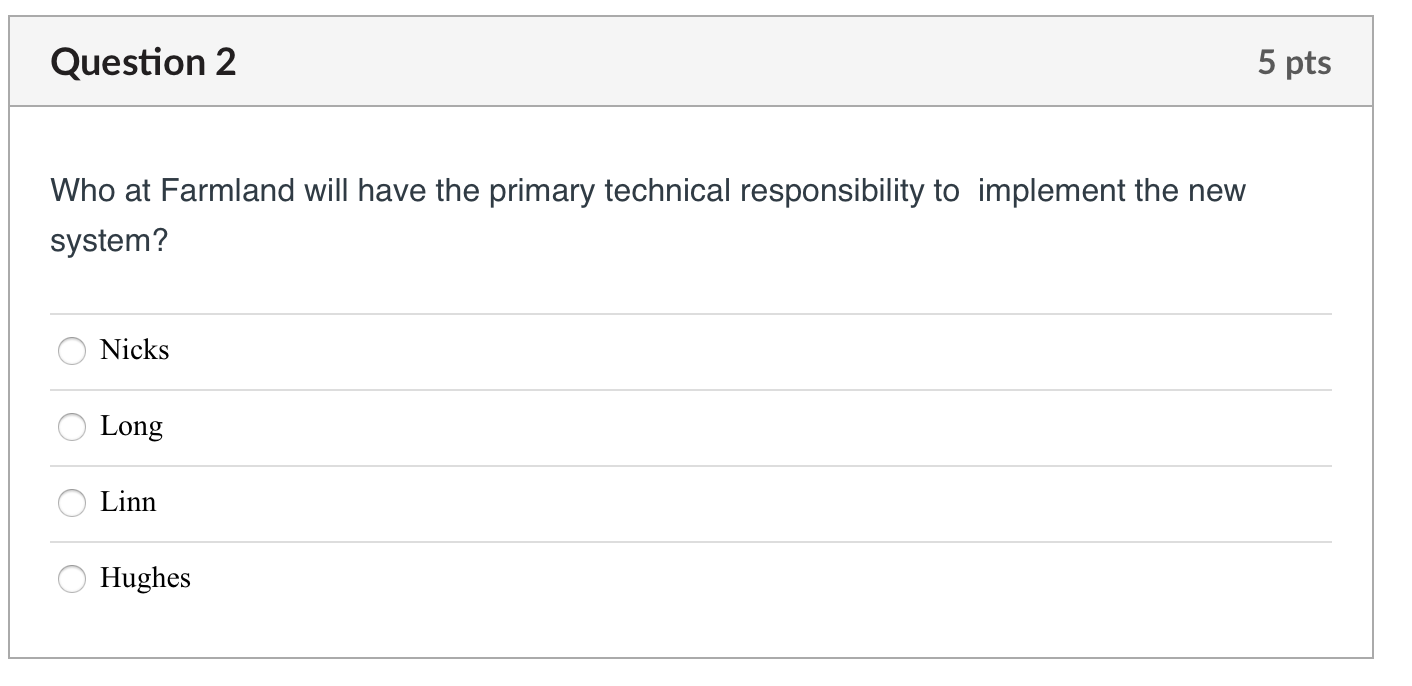Click the word "new" in the question
Viewport: 1412px width, 686px height.
1217,191
